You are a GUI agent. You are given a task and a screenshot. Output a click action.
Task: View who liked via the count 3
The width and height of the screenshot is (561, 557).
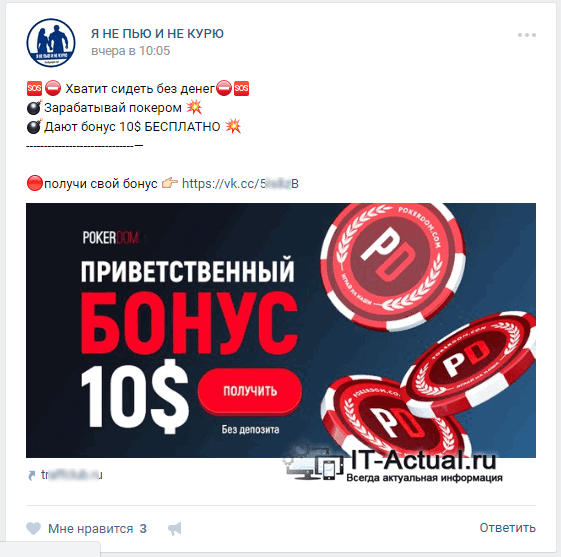click(143, 528)
